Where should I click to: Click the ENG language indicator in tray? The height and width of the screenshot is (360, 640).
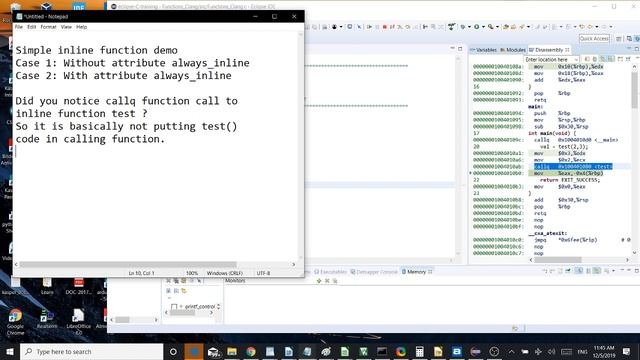[x=582, y=351]
